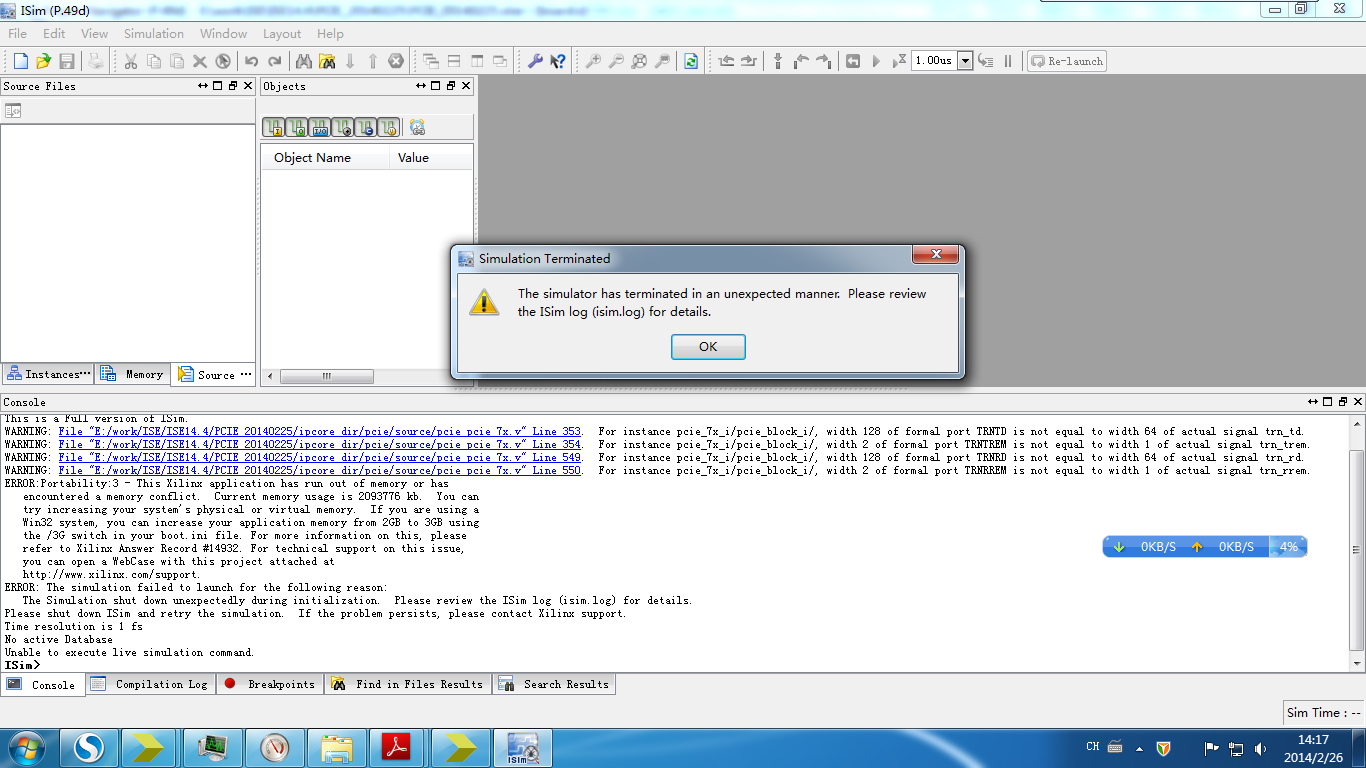Click the Undo arrow icon
This screenshot has width=1366, height=768.
pyautogui.click(x=251, y=61)
